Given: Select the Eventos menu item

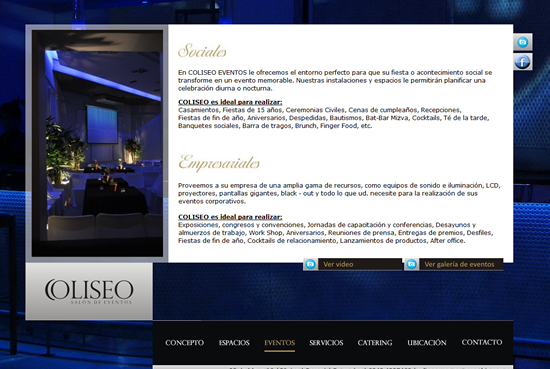Looking at the screenshot, I should [280, 343].
